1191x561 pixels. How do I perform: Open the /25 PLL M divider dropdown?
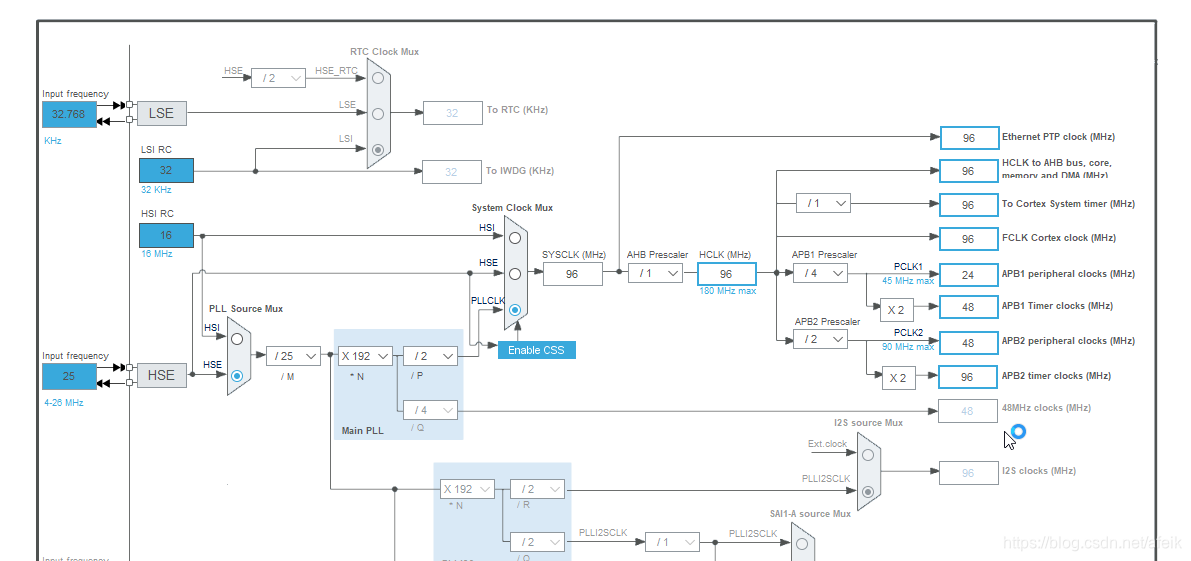(293, 355)
